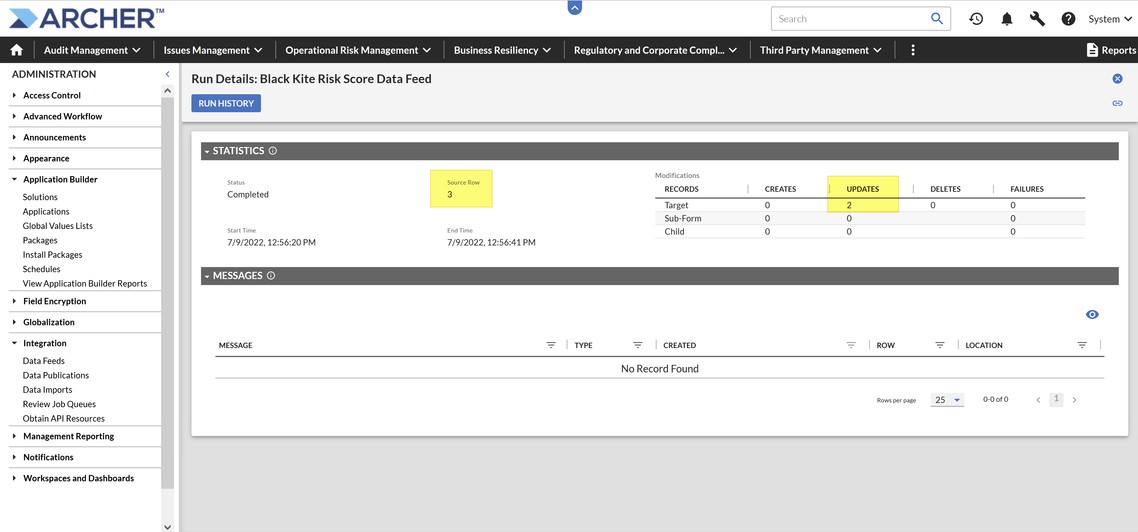Open notifications bell icon
Screen dimensions: 1138x532
(x=1007, y=19)
